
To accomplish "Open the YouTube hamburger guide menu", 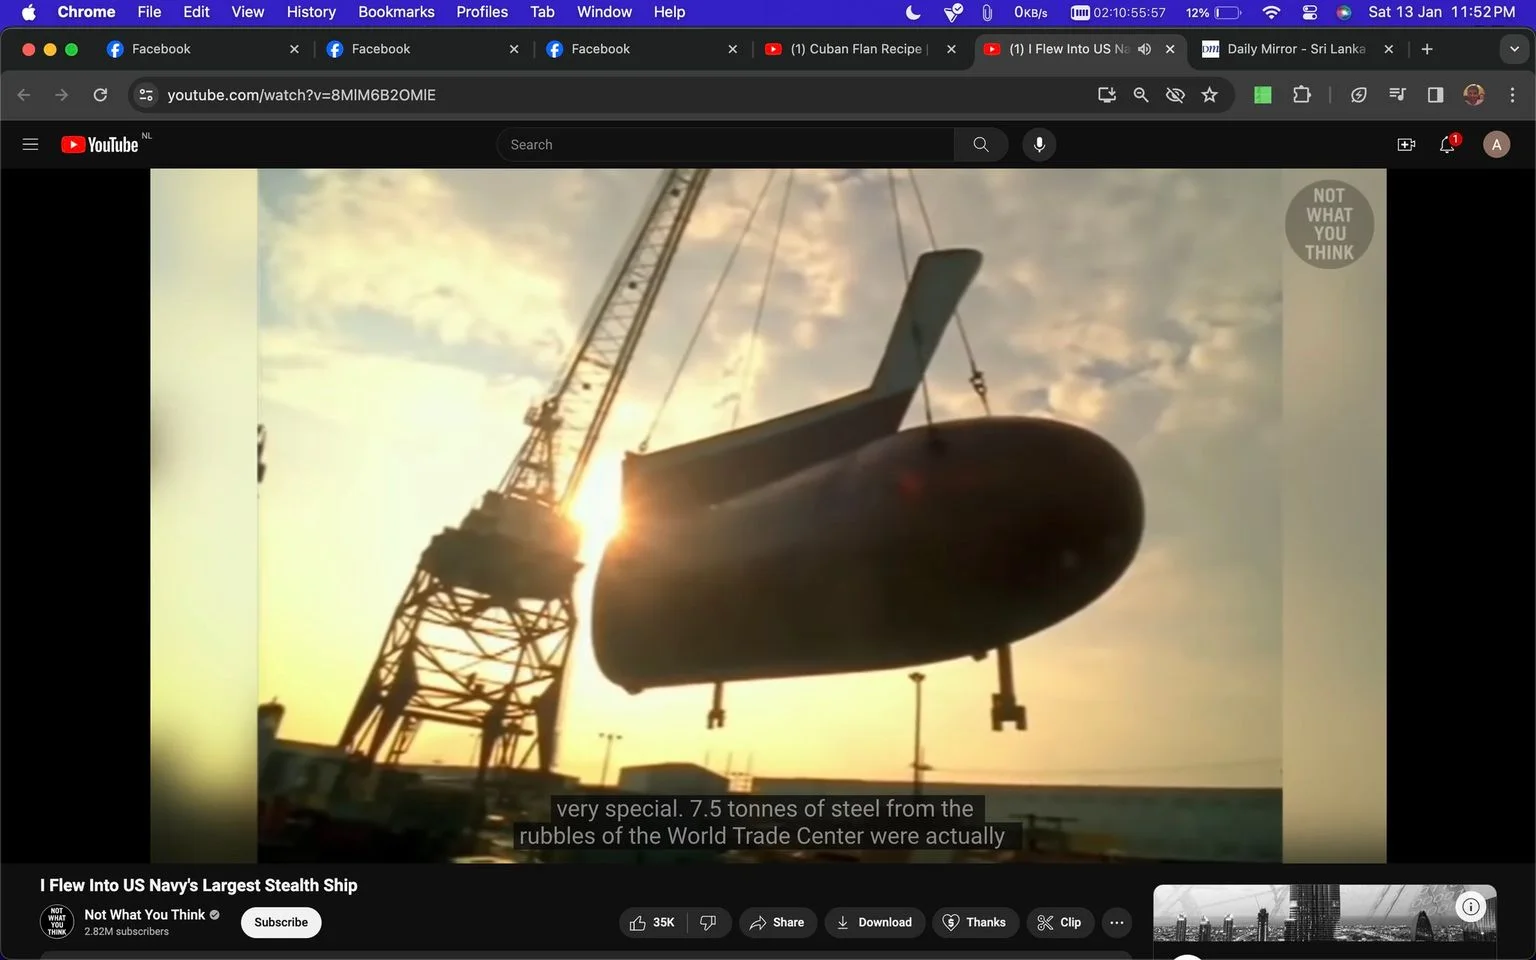I will (x=30, y=145).
